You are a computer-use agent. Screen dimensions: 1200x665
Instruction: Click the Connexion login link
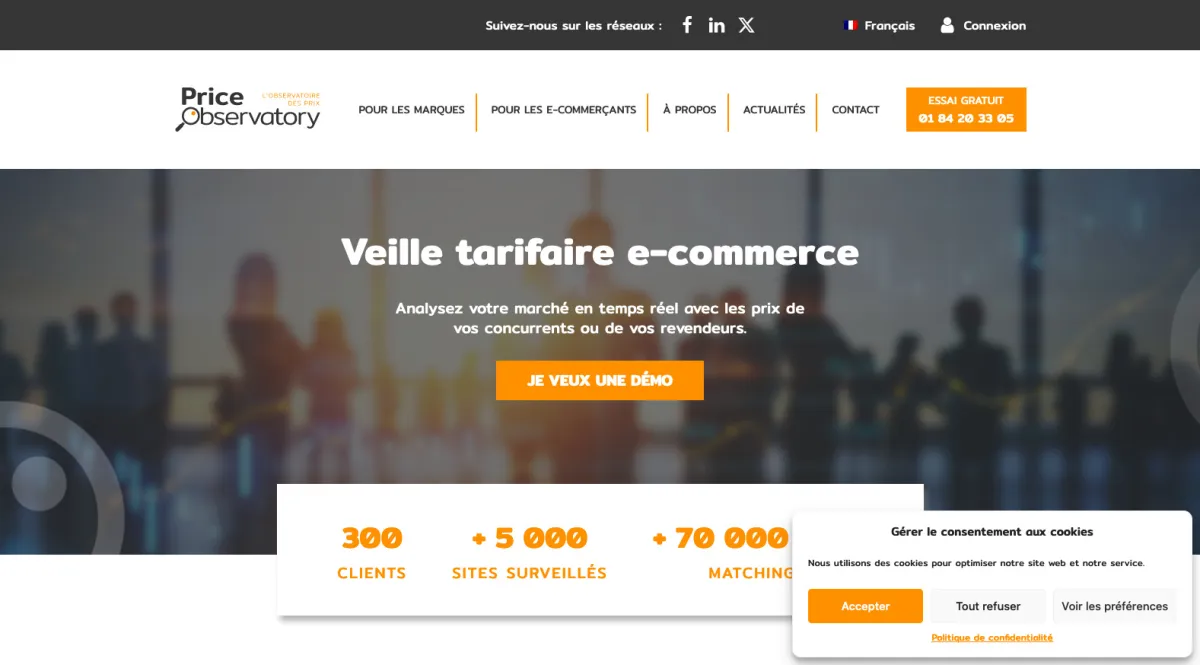(994, 26)
